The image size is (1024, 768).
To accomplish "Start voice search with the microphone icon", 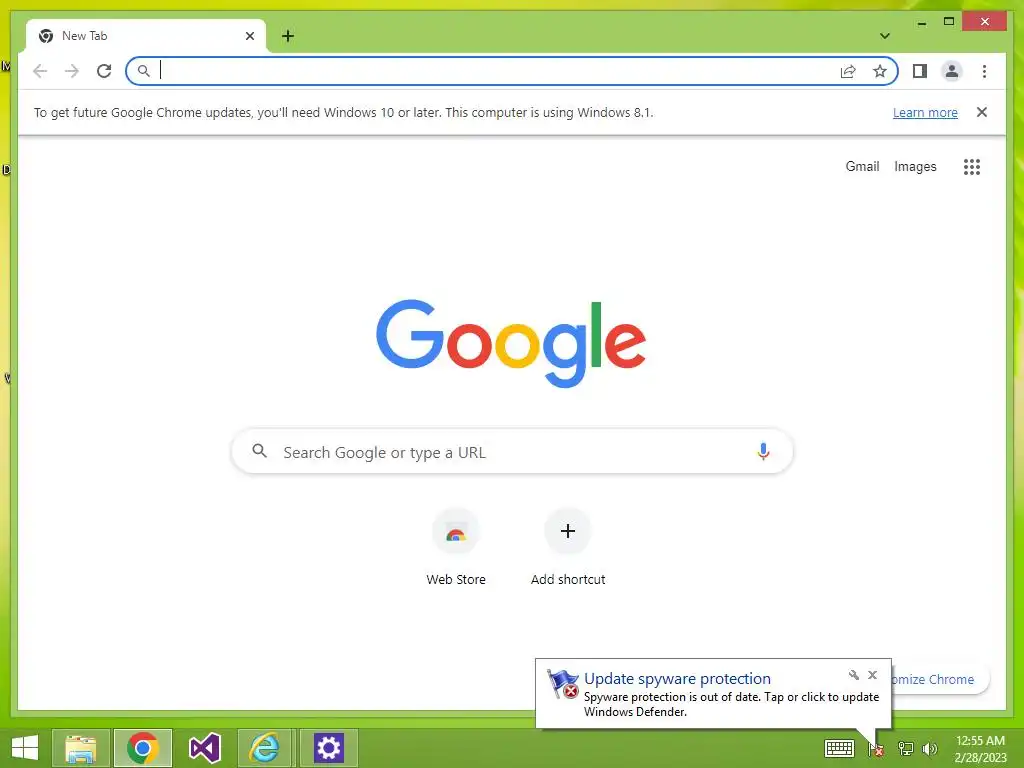I will tap(763, 451).
